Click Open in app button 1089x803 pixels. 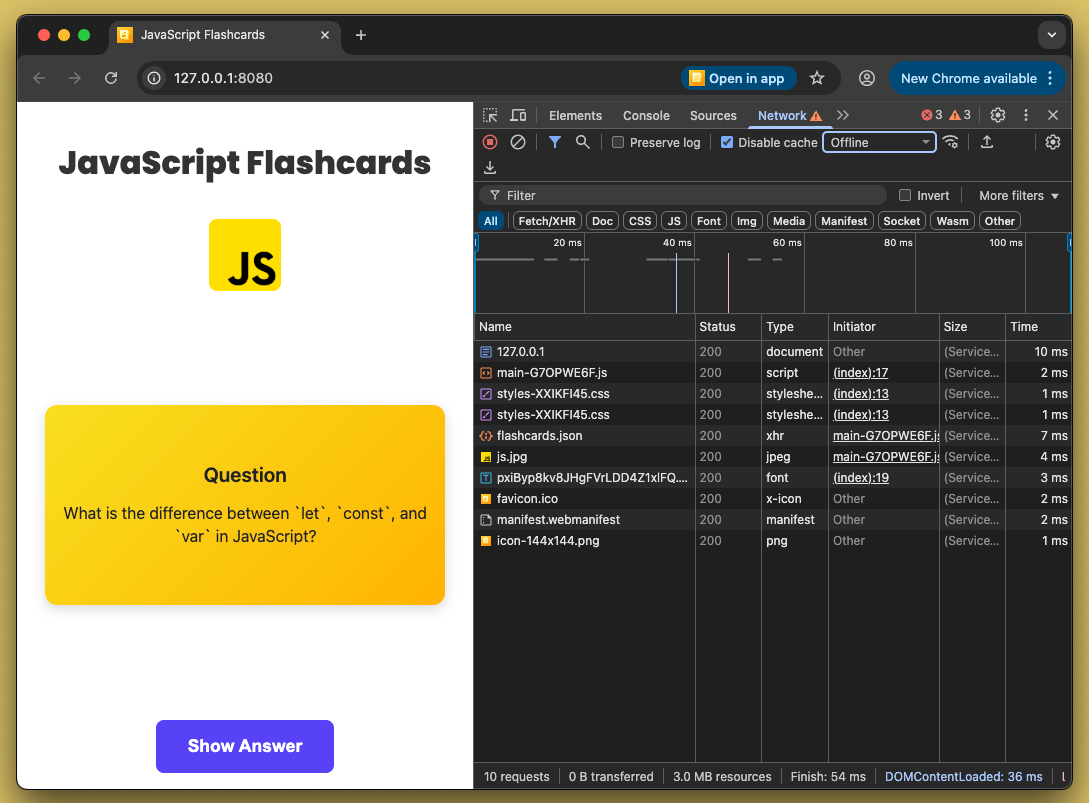[x=738, y=78]
